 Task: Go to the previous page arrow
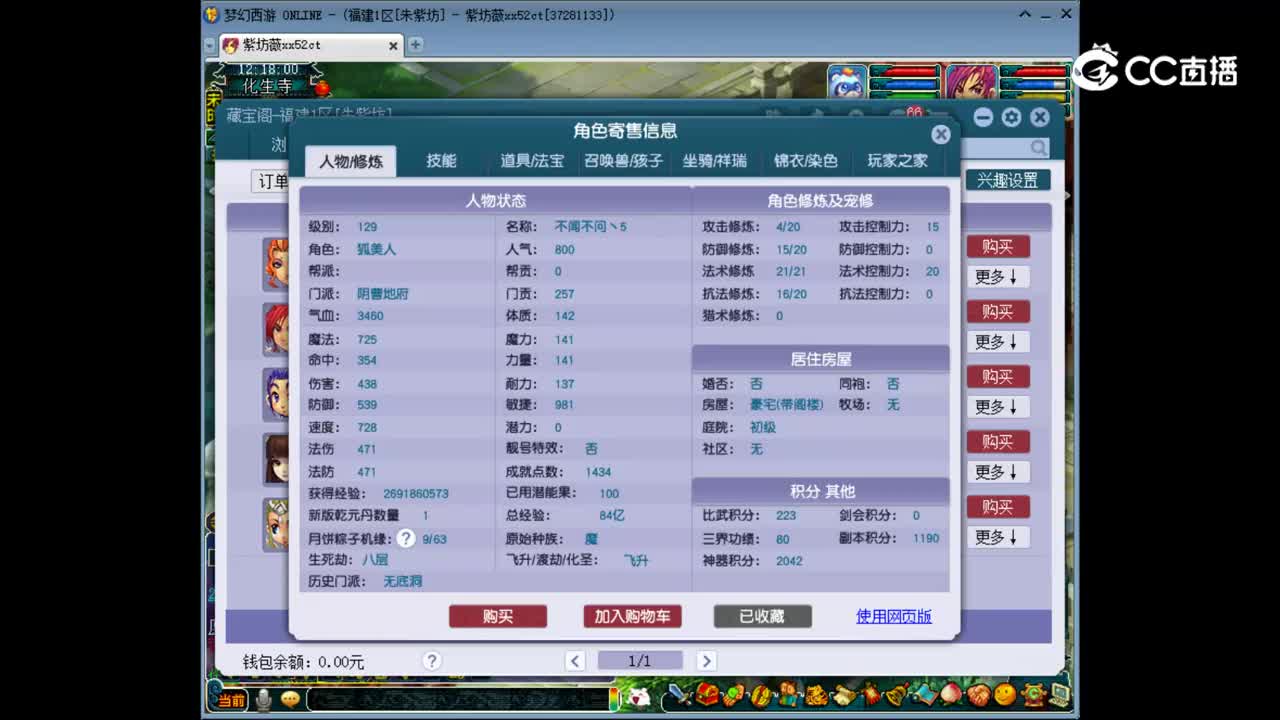(x=574, y=661)
